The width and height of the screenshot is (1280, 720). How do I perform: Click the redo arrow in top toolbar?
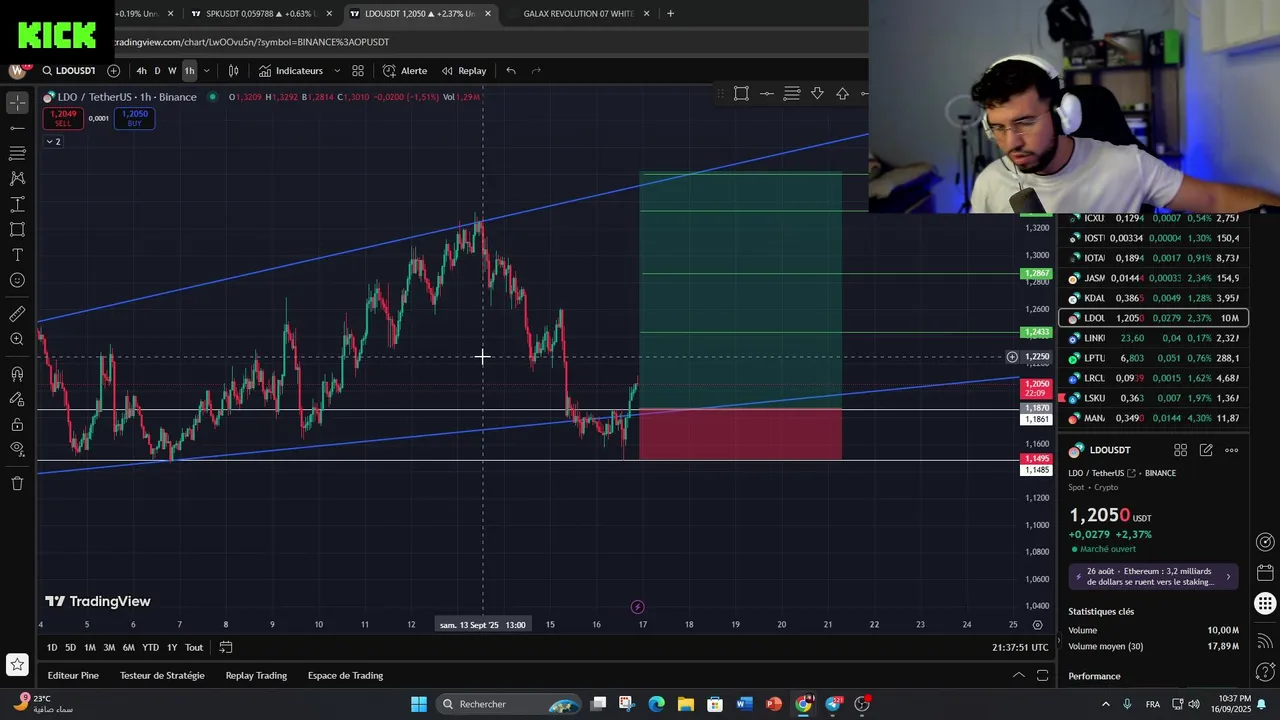536,71
